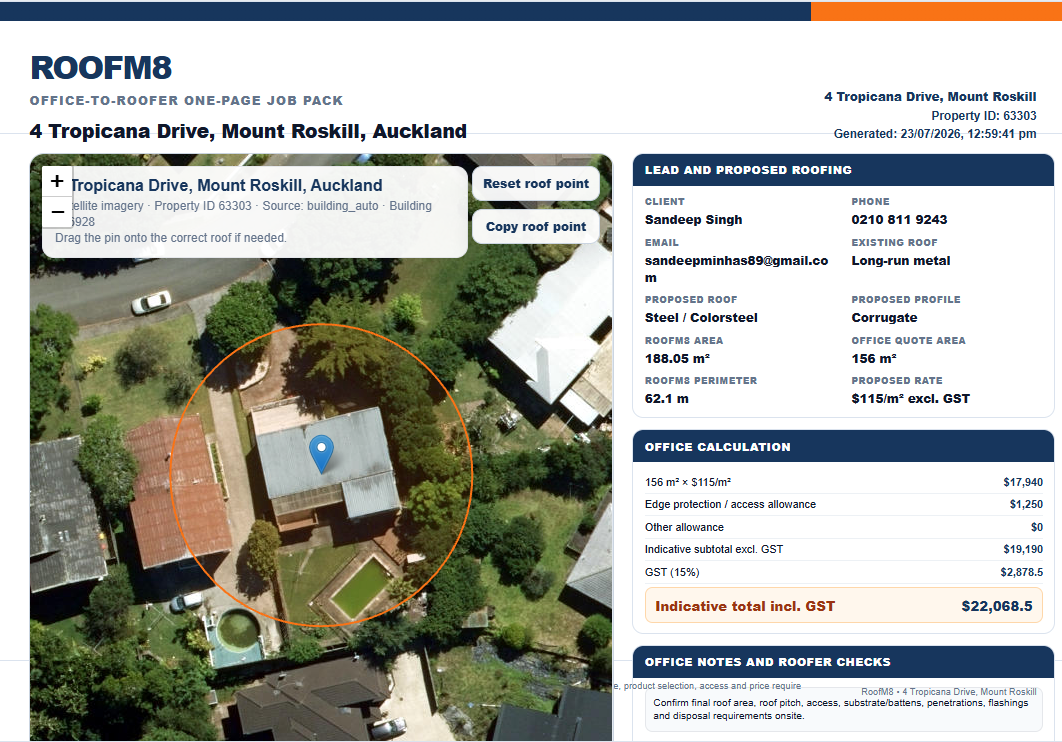Click the blue roof location pin
The image size is (1062, 742).
321,454
